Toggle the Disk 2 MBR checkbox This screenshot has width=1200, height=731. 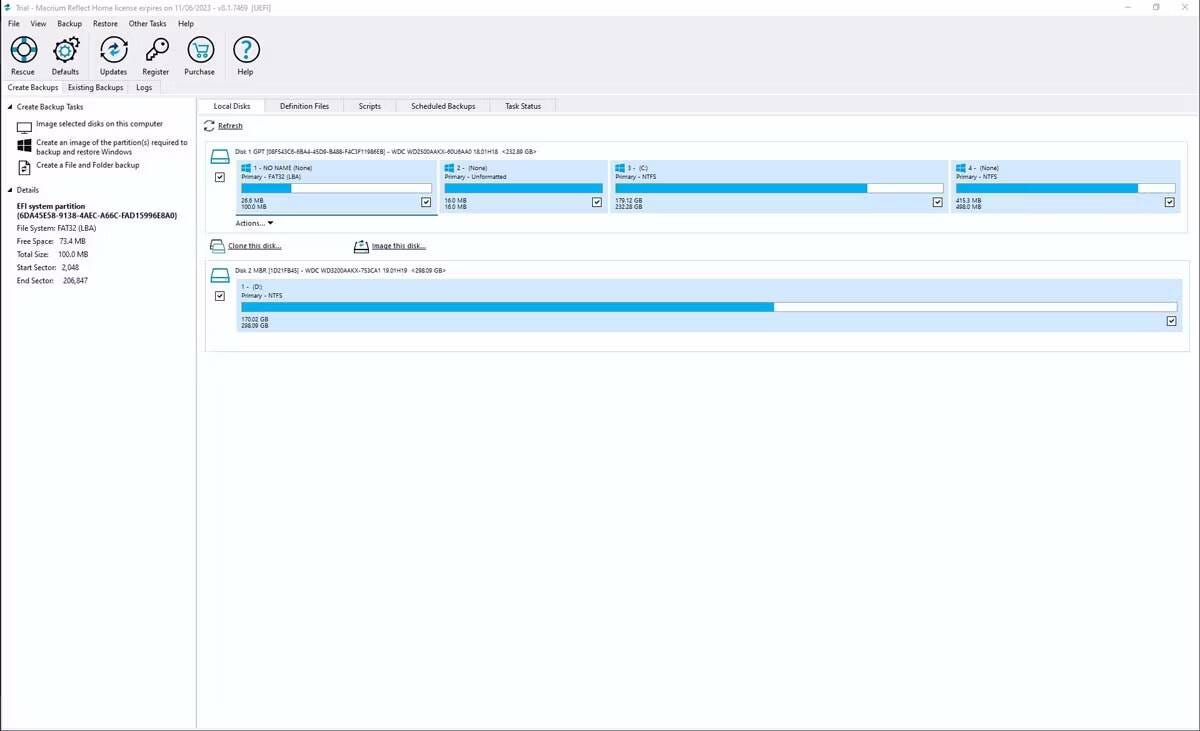click(220, 296)
